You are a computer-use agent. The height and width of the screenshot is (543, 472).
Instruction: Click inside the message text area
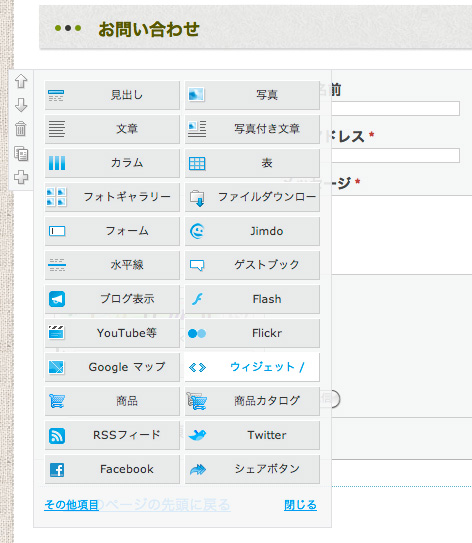click(402, 235)
